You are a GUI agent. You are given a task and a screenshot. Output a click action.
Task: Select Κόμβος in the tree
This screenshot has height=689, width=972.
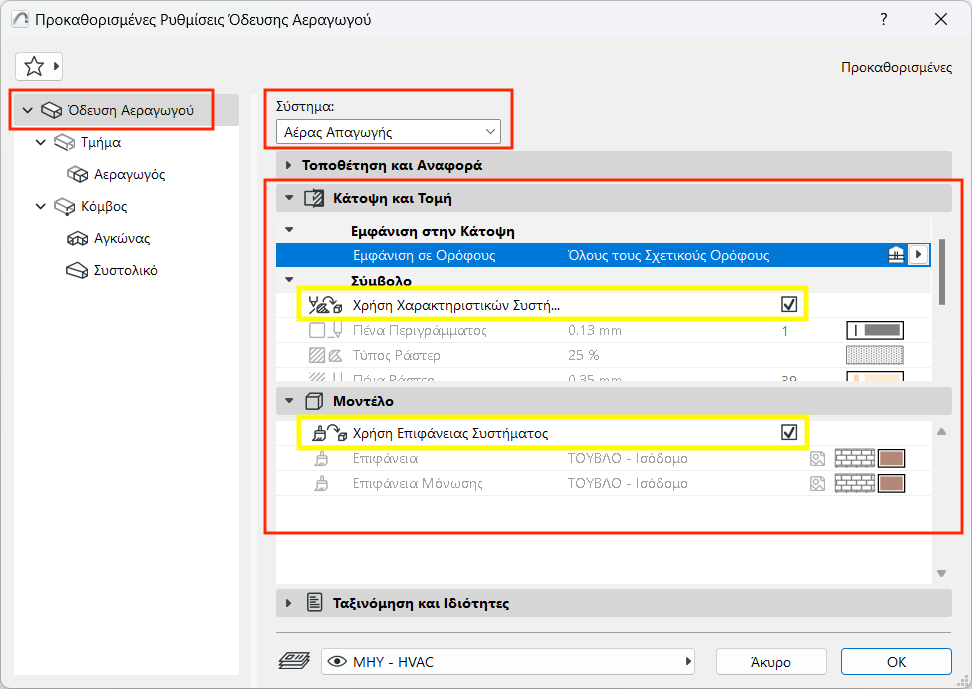point(104,207)
